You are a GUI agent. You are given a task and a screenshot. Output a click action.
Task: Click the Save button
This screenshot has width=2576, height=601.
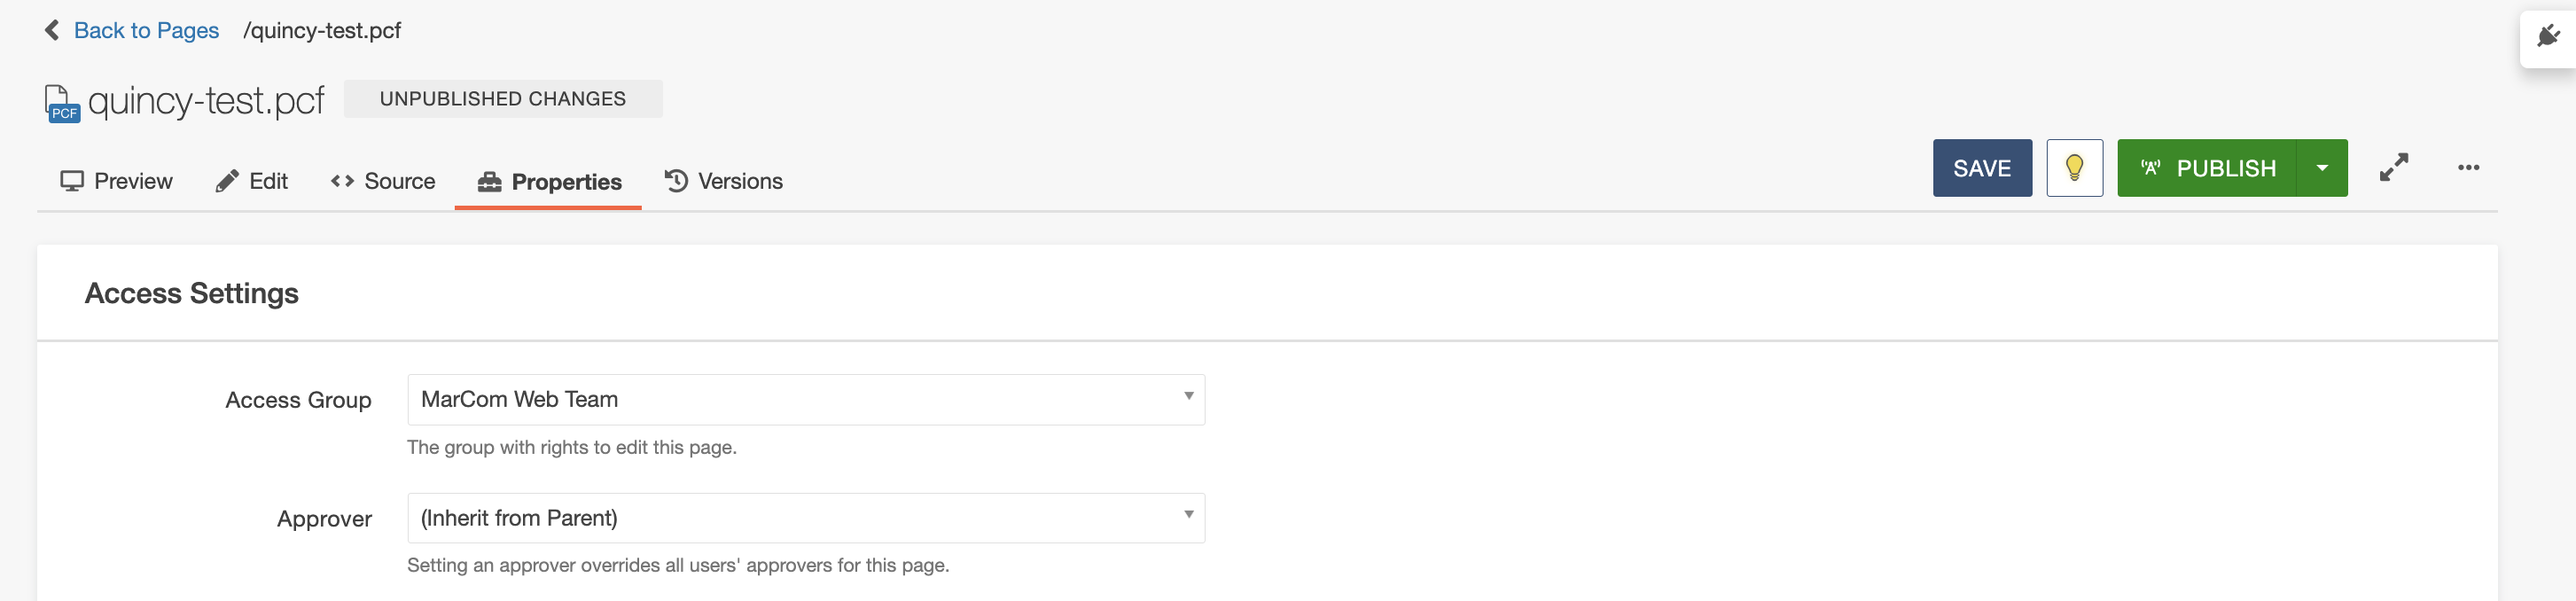[x=1981, y=168]
